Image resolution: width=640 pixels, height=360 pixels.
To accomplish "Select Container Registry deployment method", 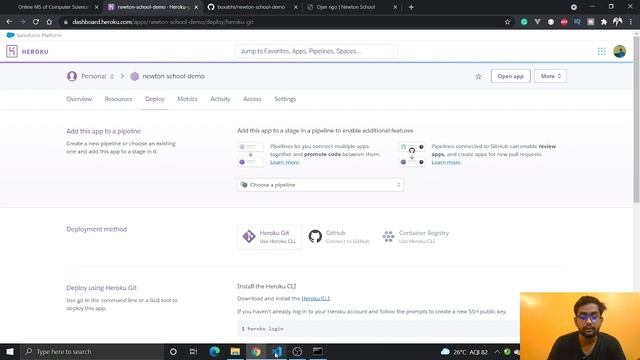I will (416, 237).
